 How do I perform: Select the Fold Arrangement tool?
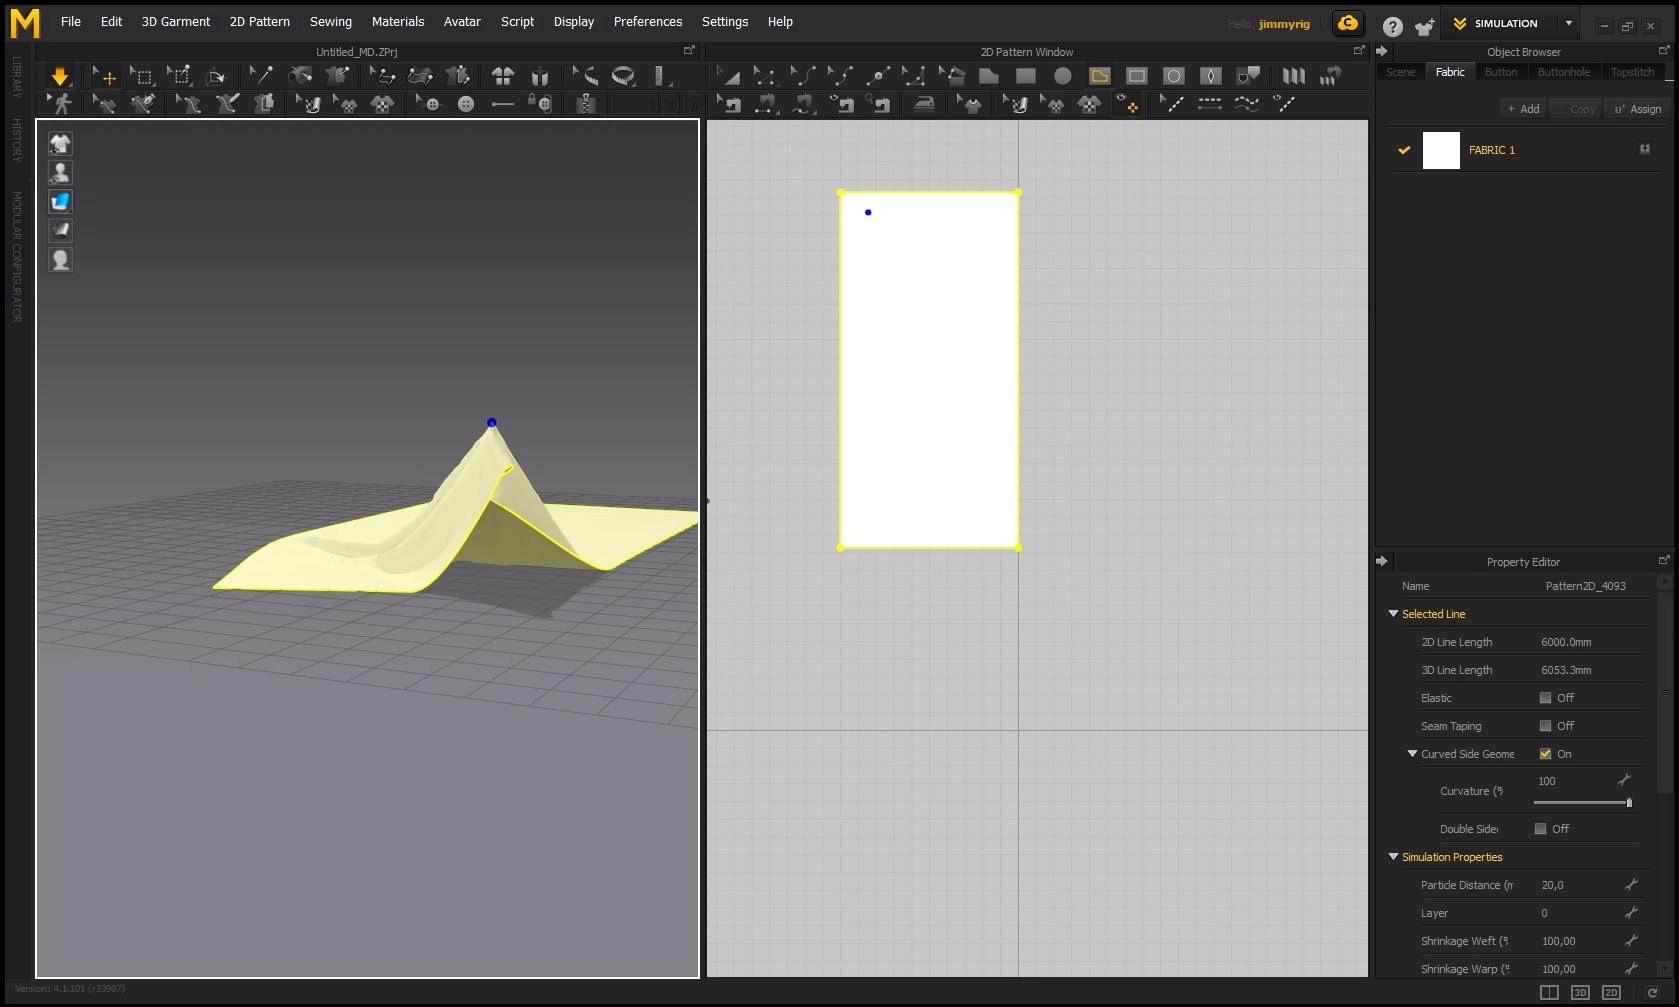(x=216, y=76)
